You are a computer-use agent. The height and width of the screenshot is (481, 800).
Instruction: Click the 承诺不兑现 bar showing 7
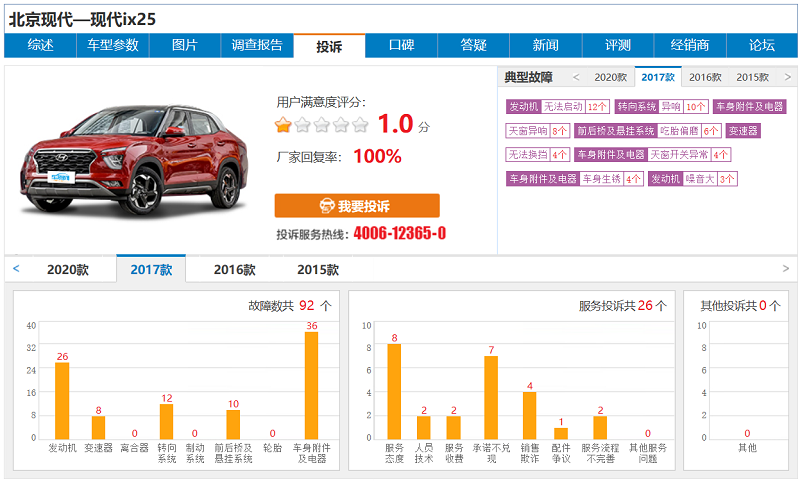pyautogui.click(x=491, y=397)
